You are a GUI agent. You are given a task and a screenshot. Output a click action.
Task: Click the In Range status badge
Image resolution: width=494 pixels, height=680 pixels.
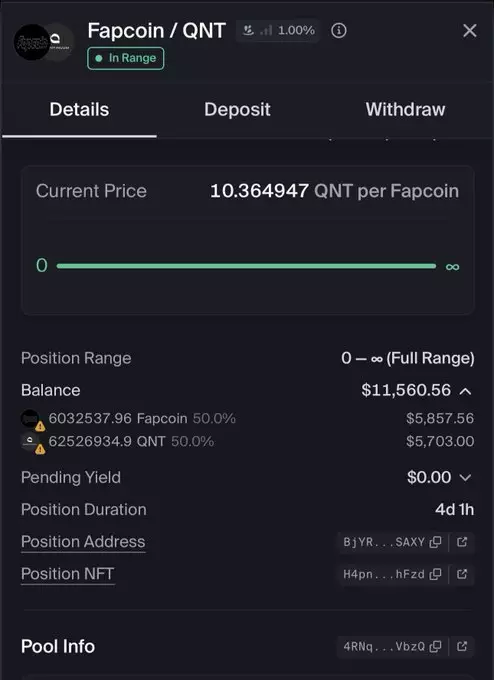tap(126, 58)
